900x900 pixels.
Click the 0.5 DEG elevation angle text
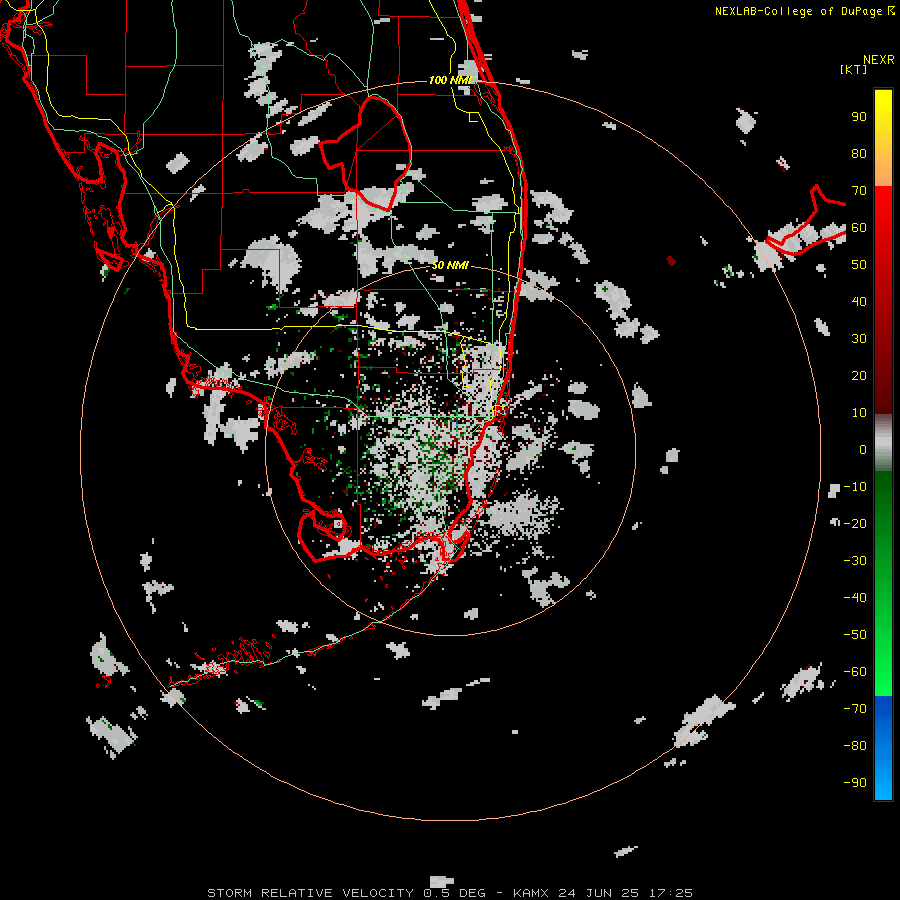[454, 893]
